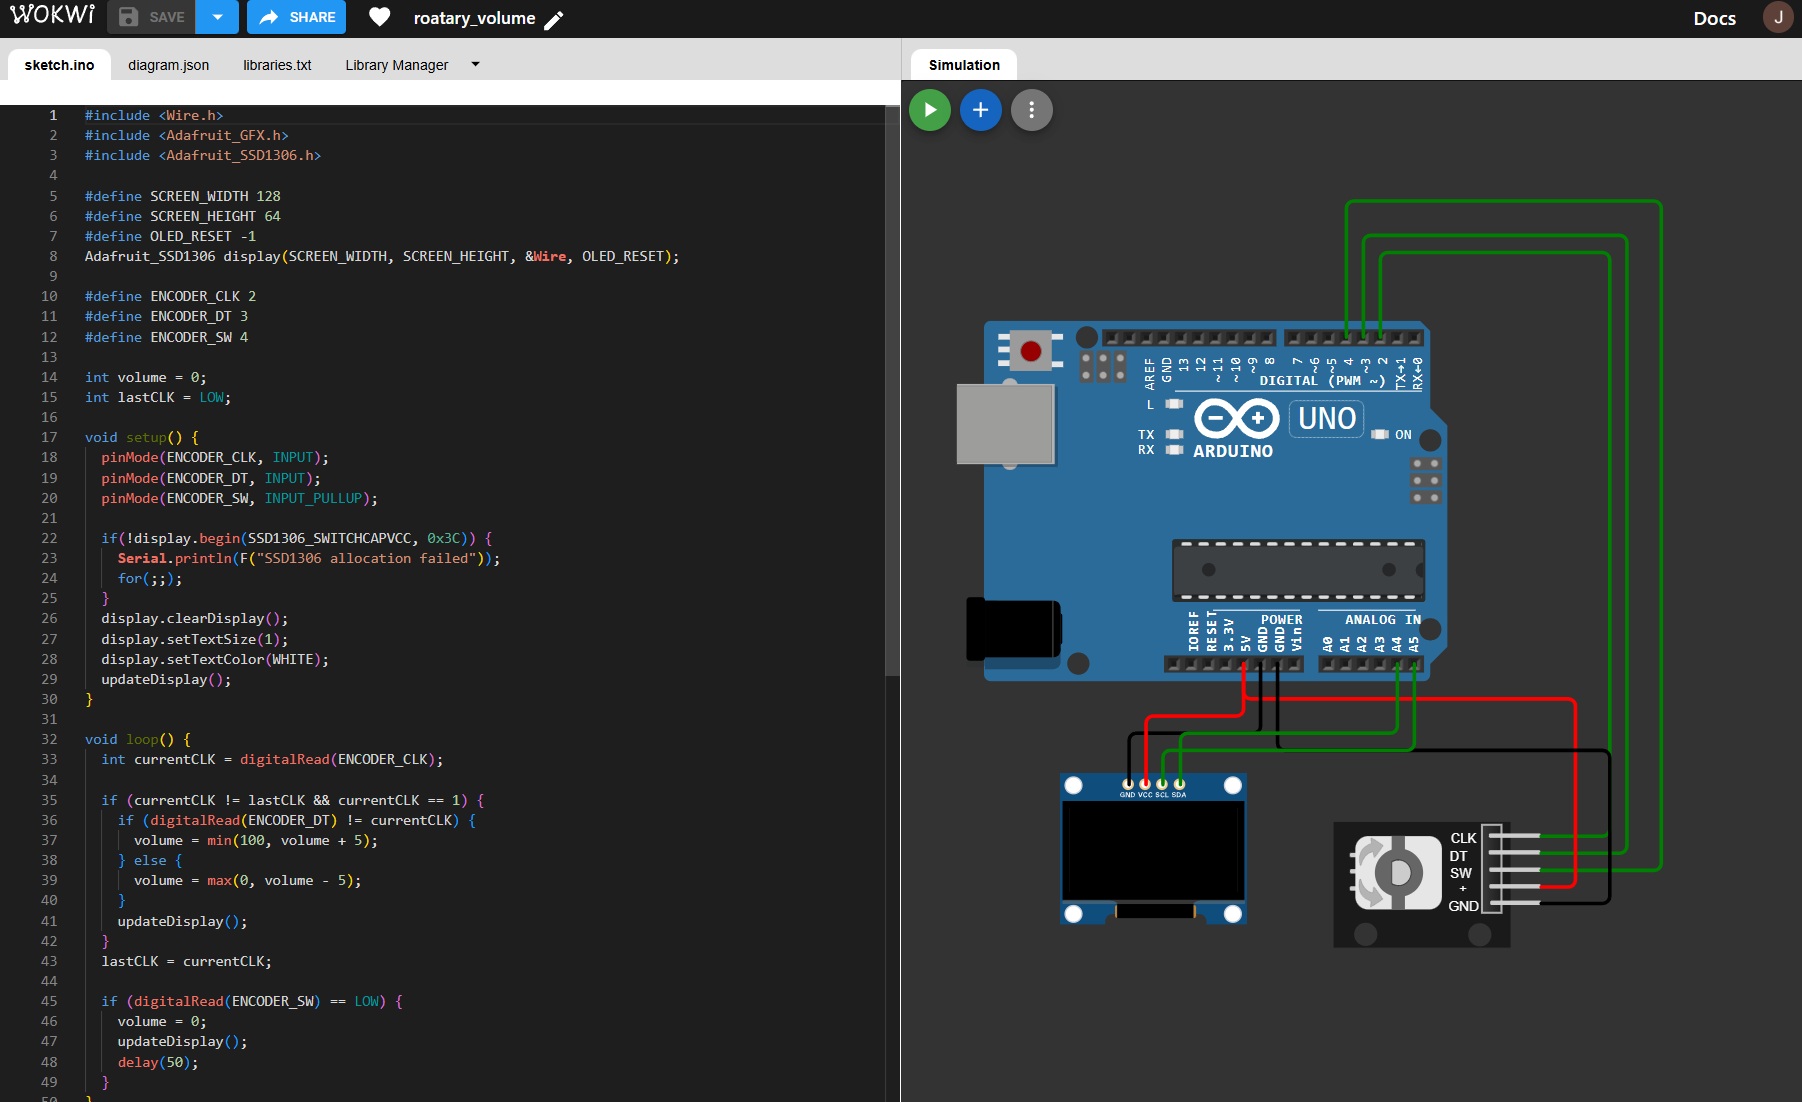Expand the file tabs dropdown caret
The image size is (1802, 1102).
tap(476, 64)
